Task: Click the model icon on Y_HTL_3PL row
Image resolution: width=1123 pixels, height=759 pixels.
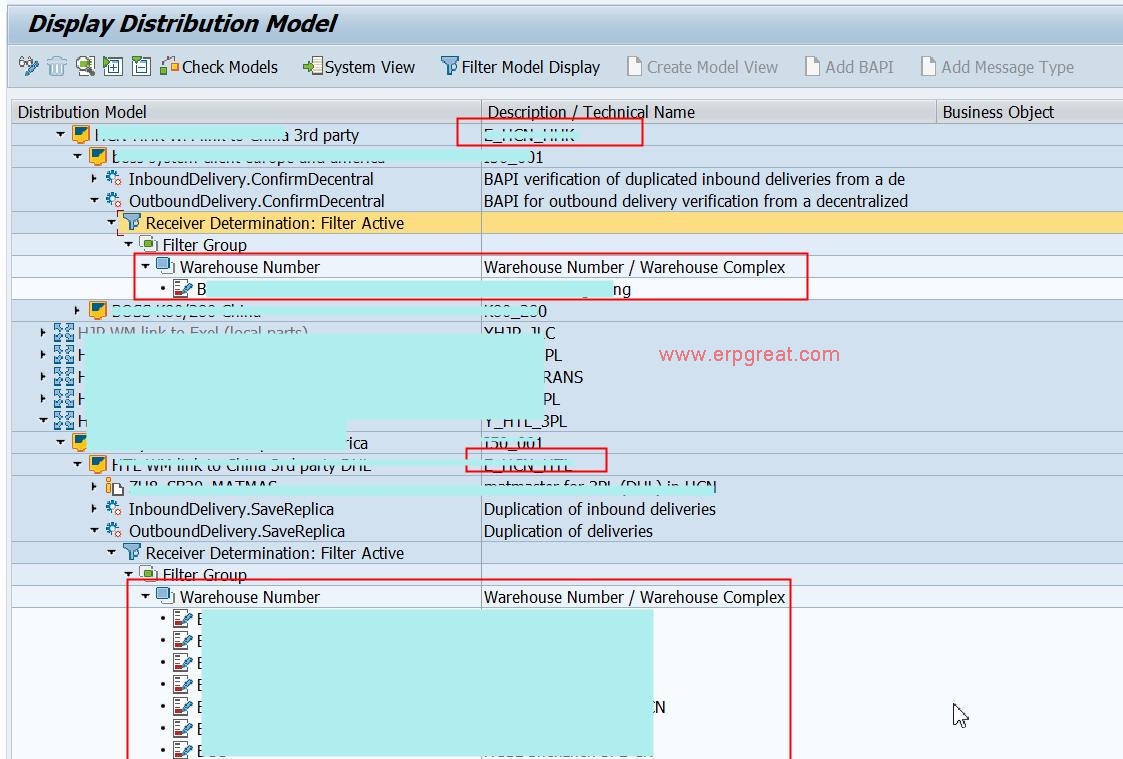Action: pos(64,420)
